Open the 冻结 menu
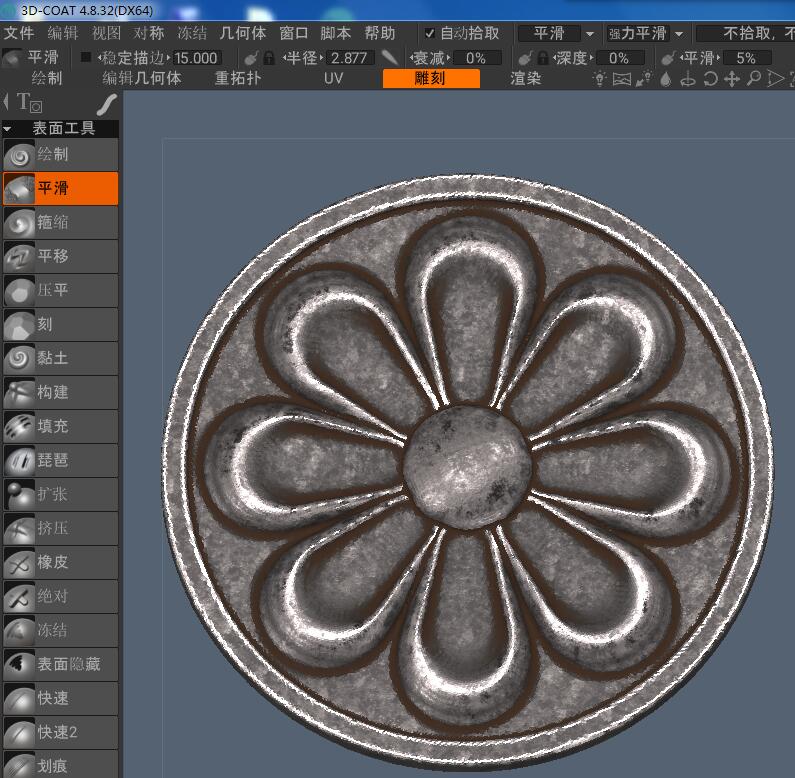 point(192,33)
